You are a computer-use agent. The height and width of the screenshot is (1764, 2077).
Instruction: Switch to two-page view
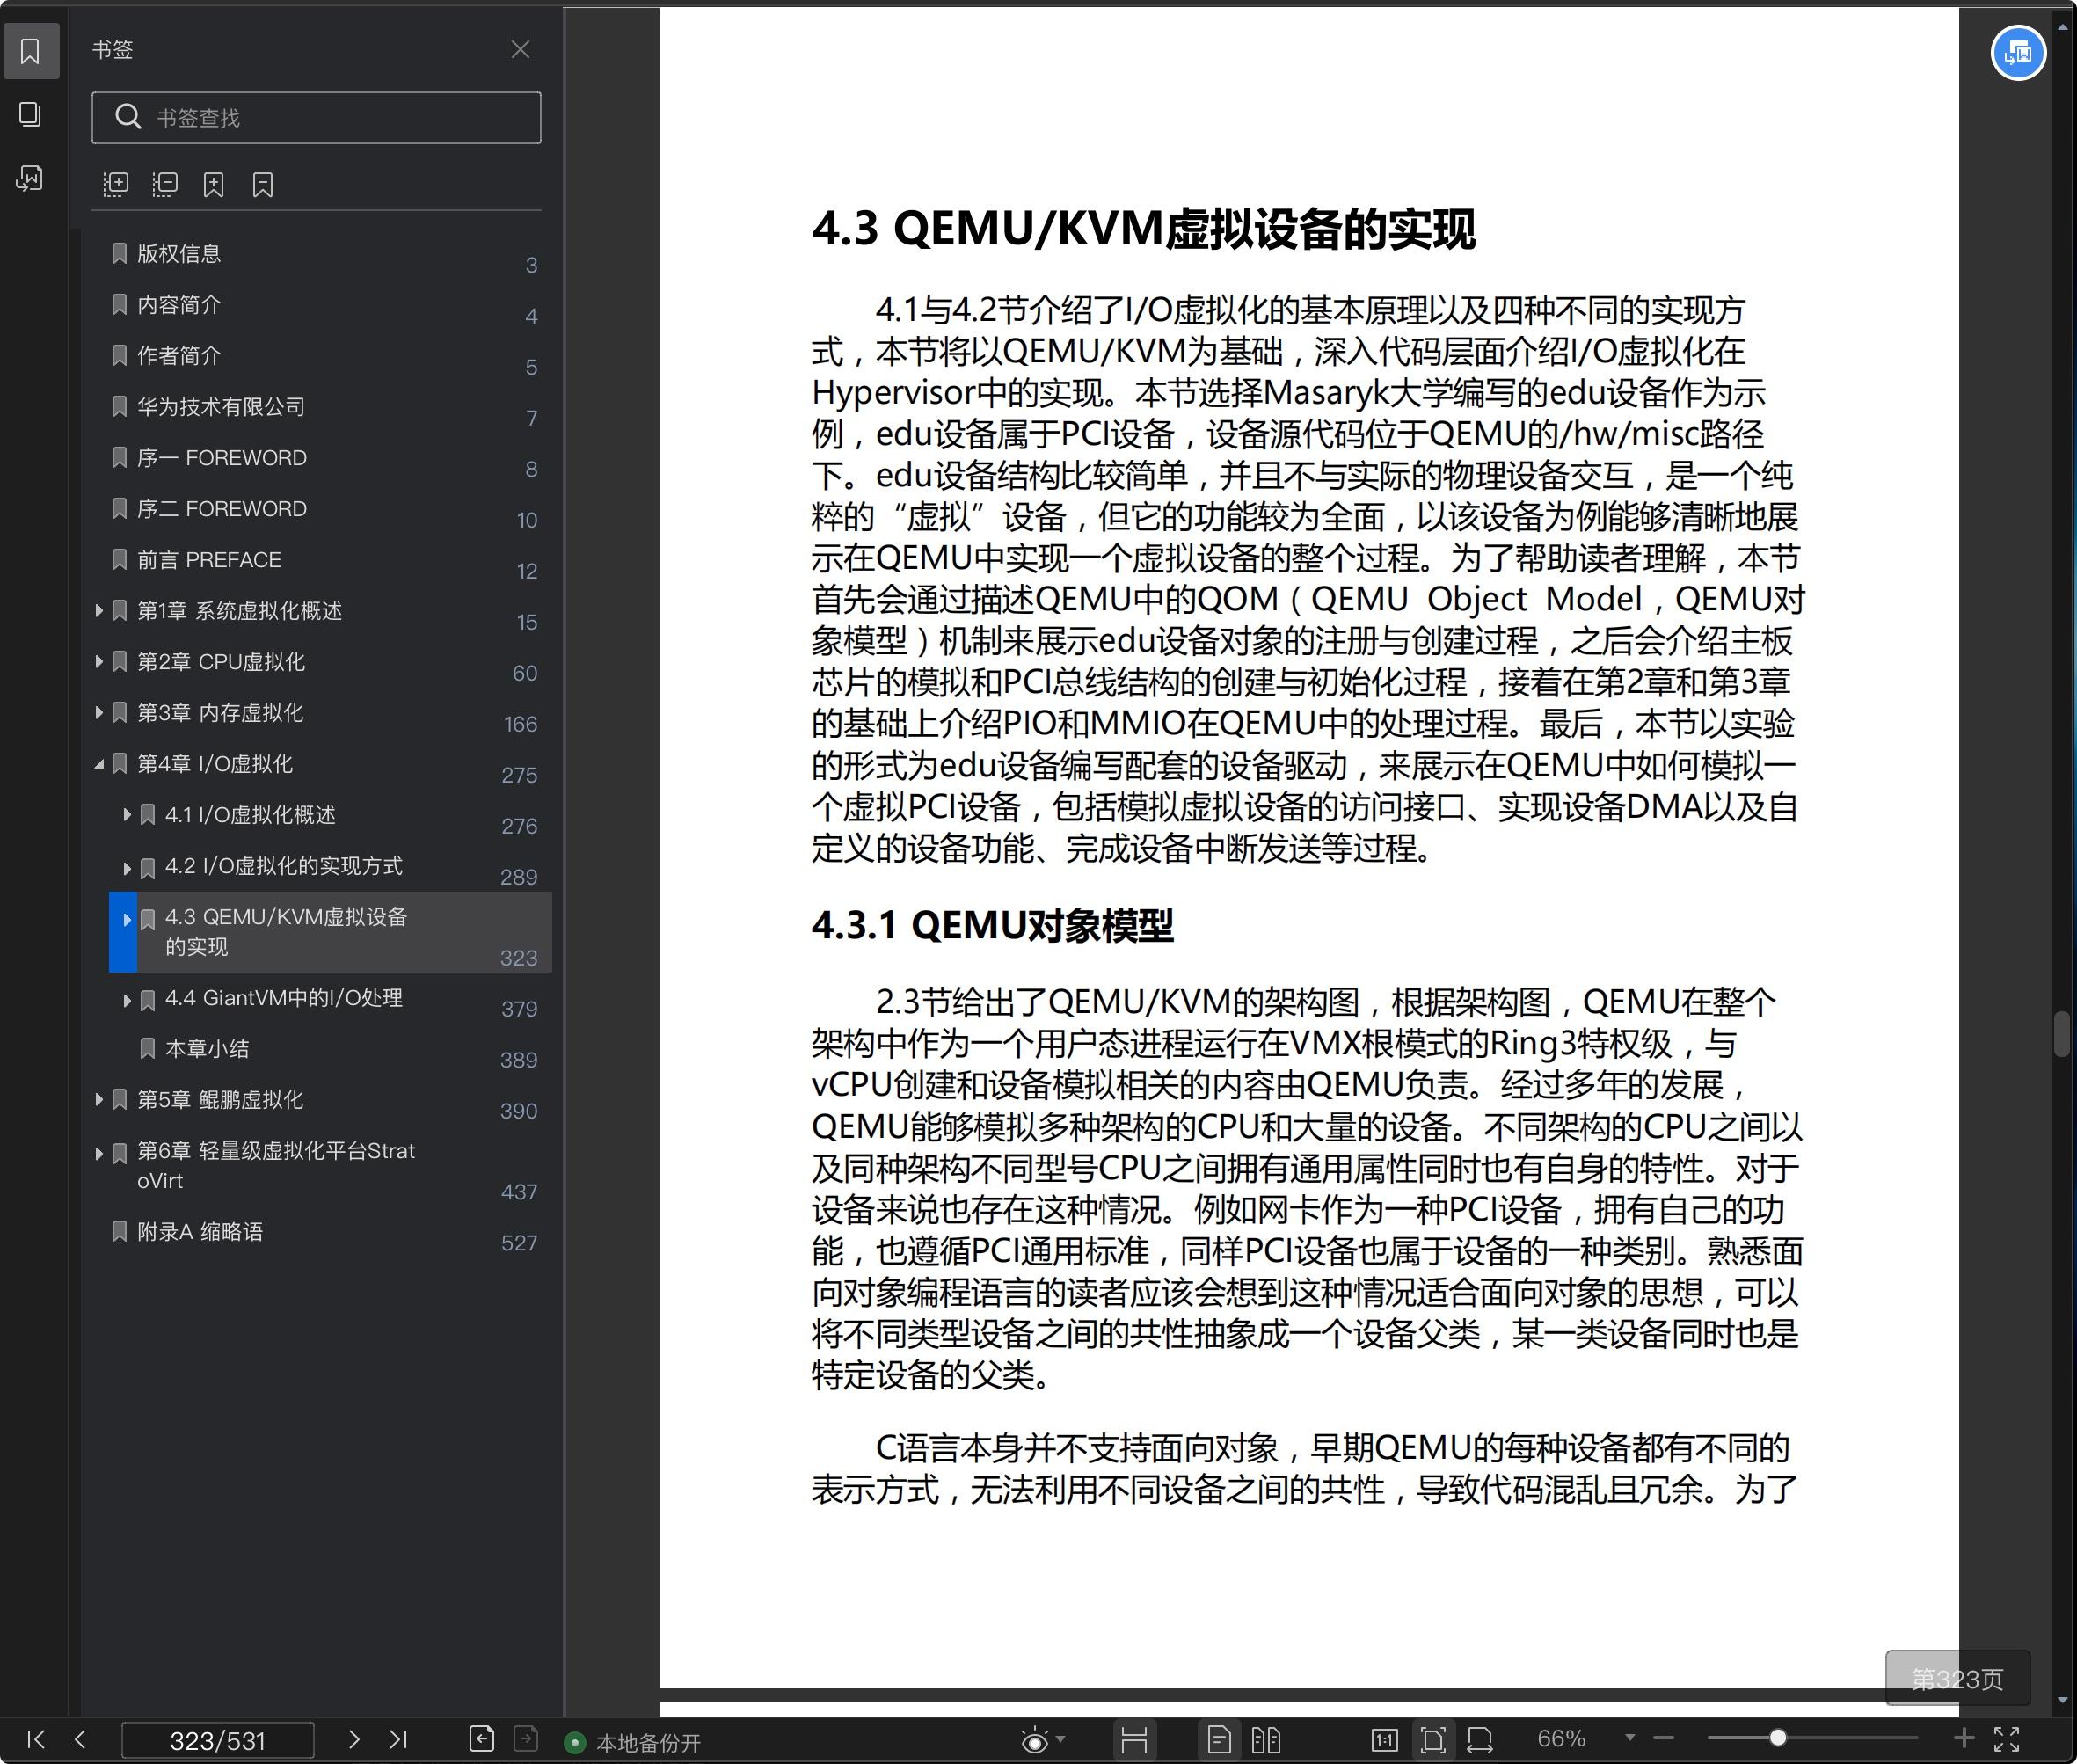tap(1266, 1740)
